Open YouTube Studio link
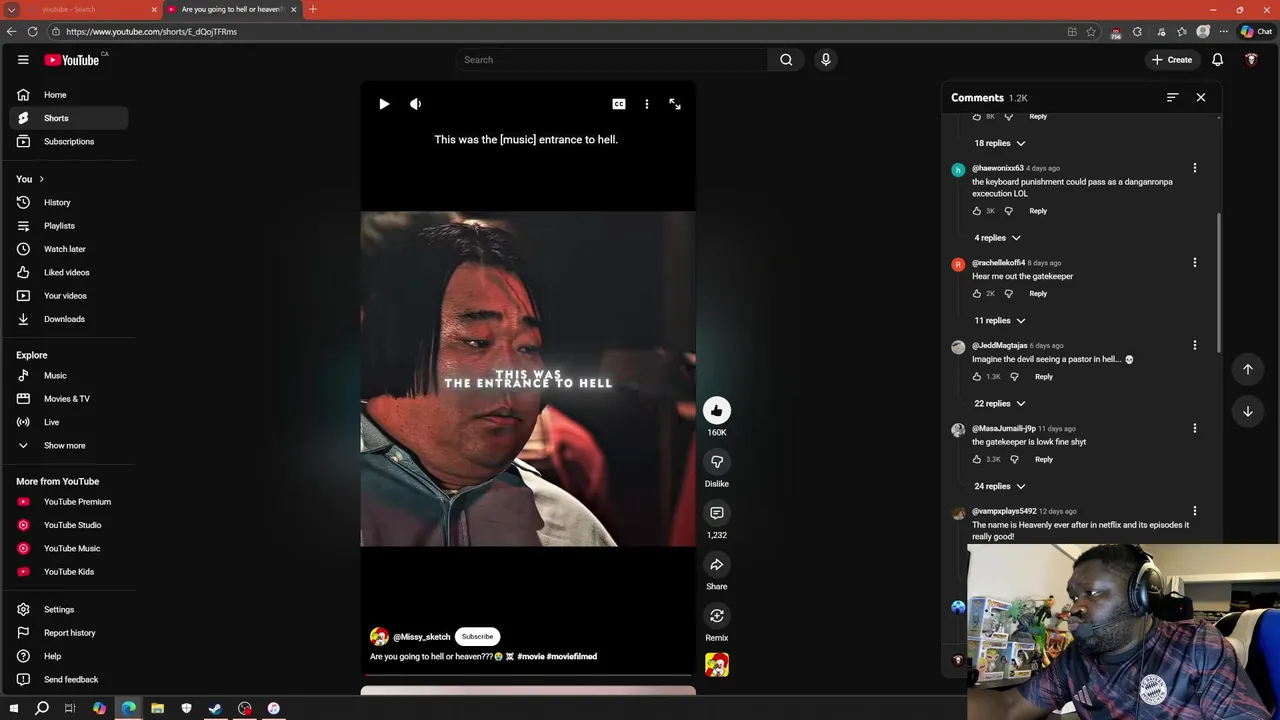 [x=69, y=525]
